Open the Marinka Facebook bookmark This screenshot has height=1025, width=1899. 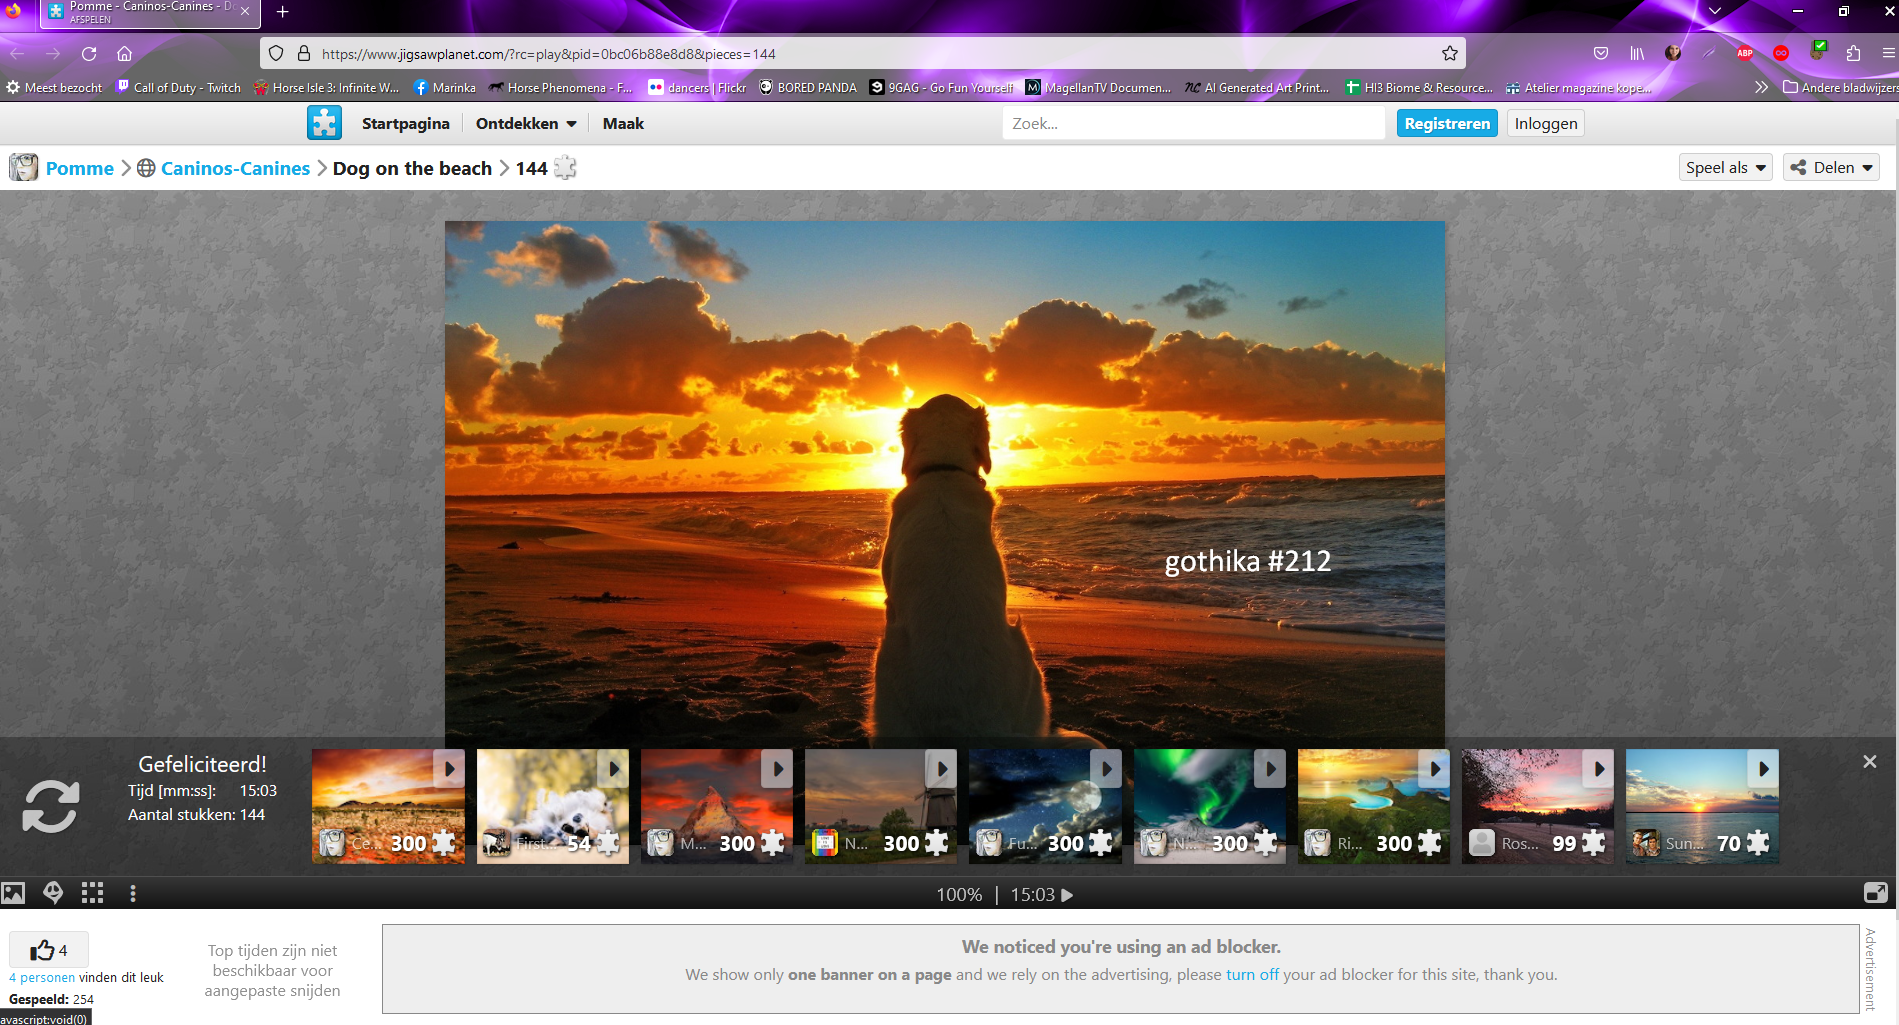coord(445,88)
